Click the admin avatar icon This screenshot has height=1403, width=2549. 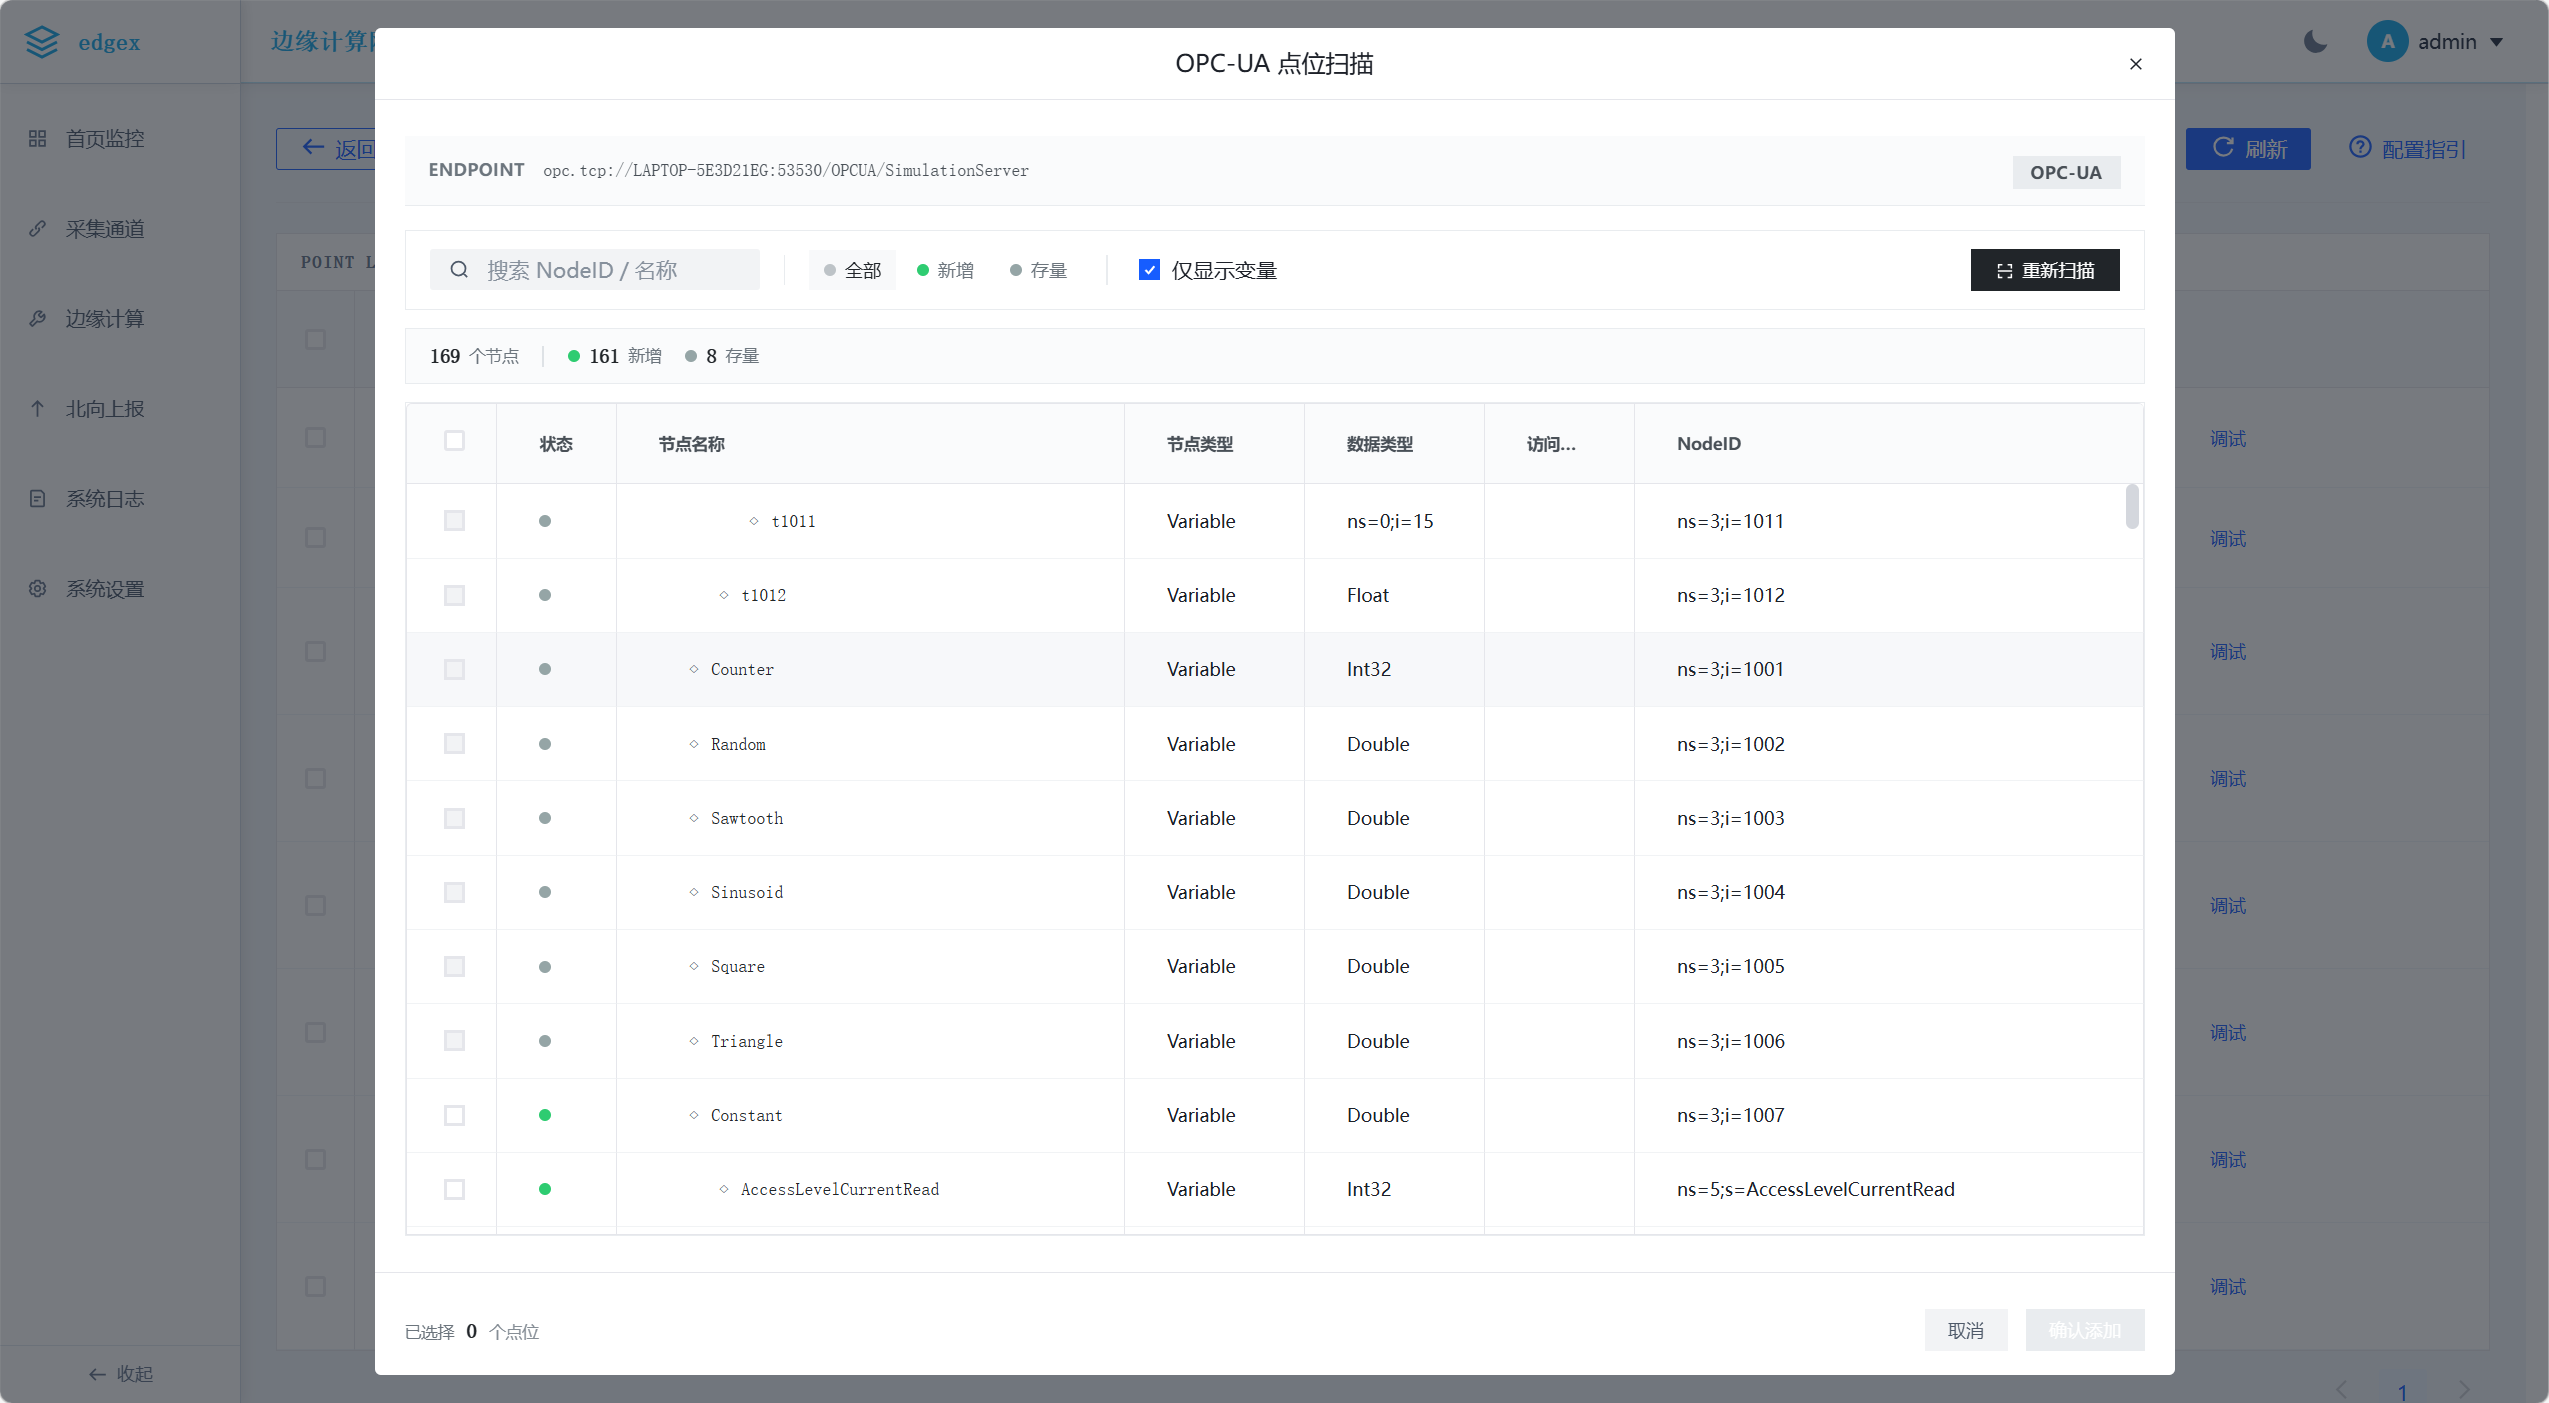coord(2387,42)
